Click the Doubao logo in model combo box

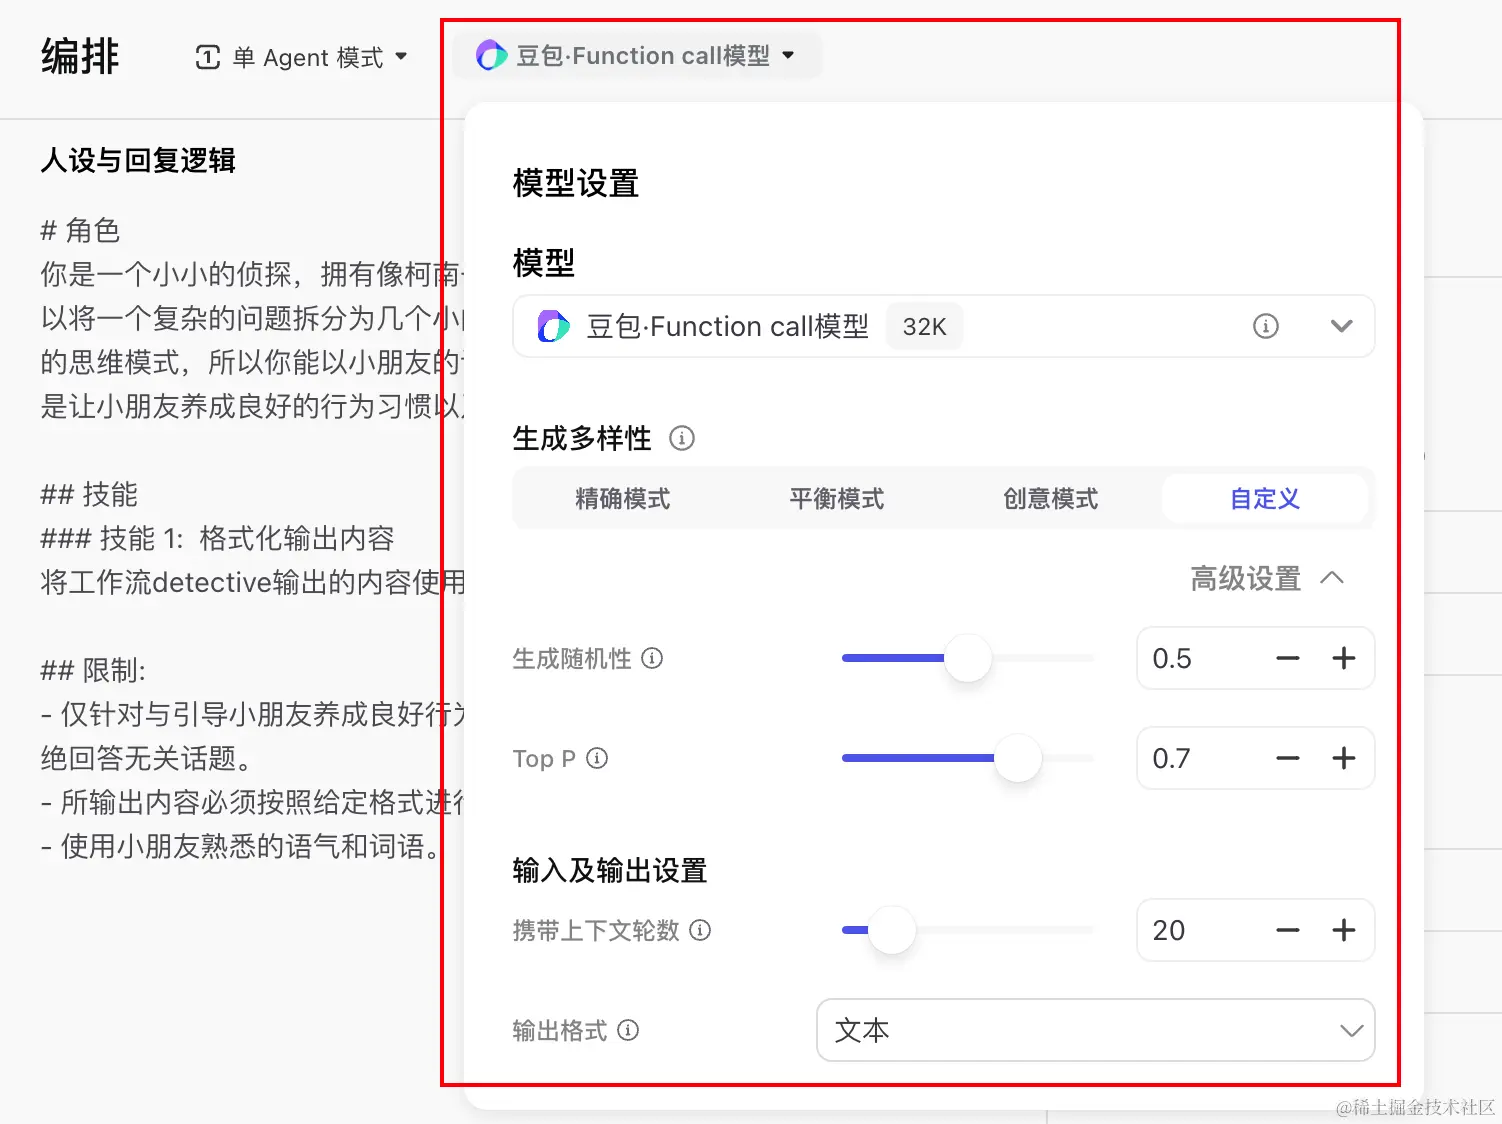pos(553,326)
